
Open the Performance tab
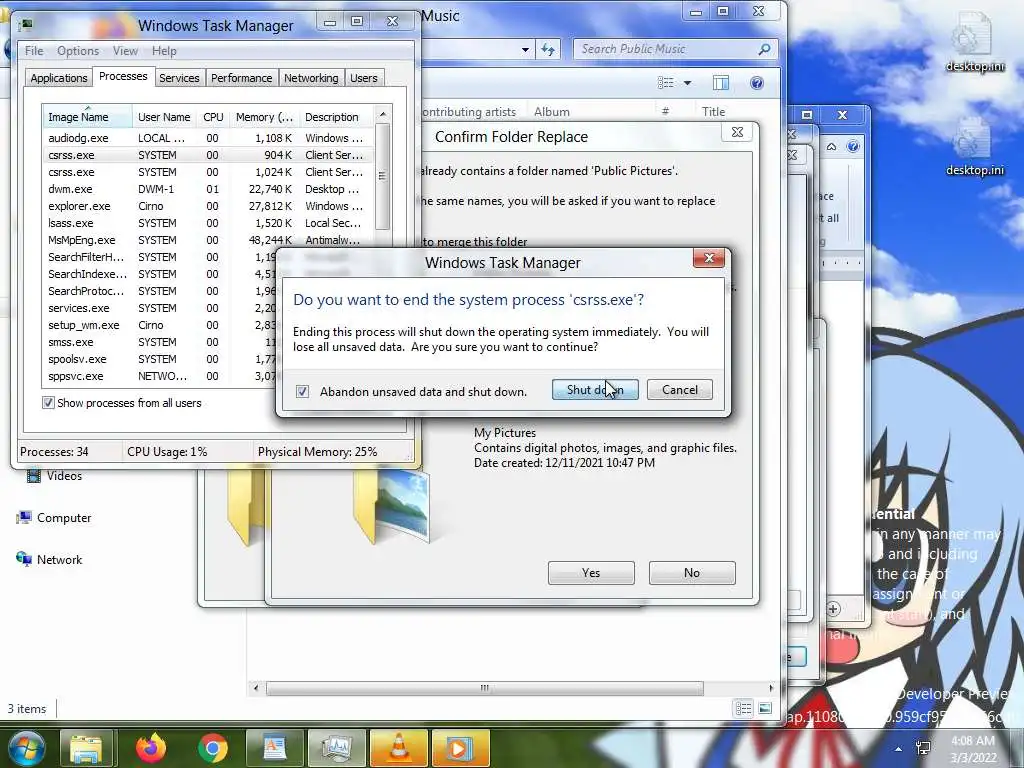241,78
